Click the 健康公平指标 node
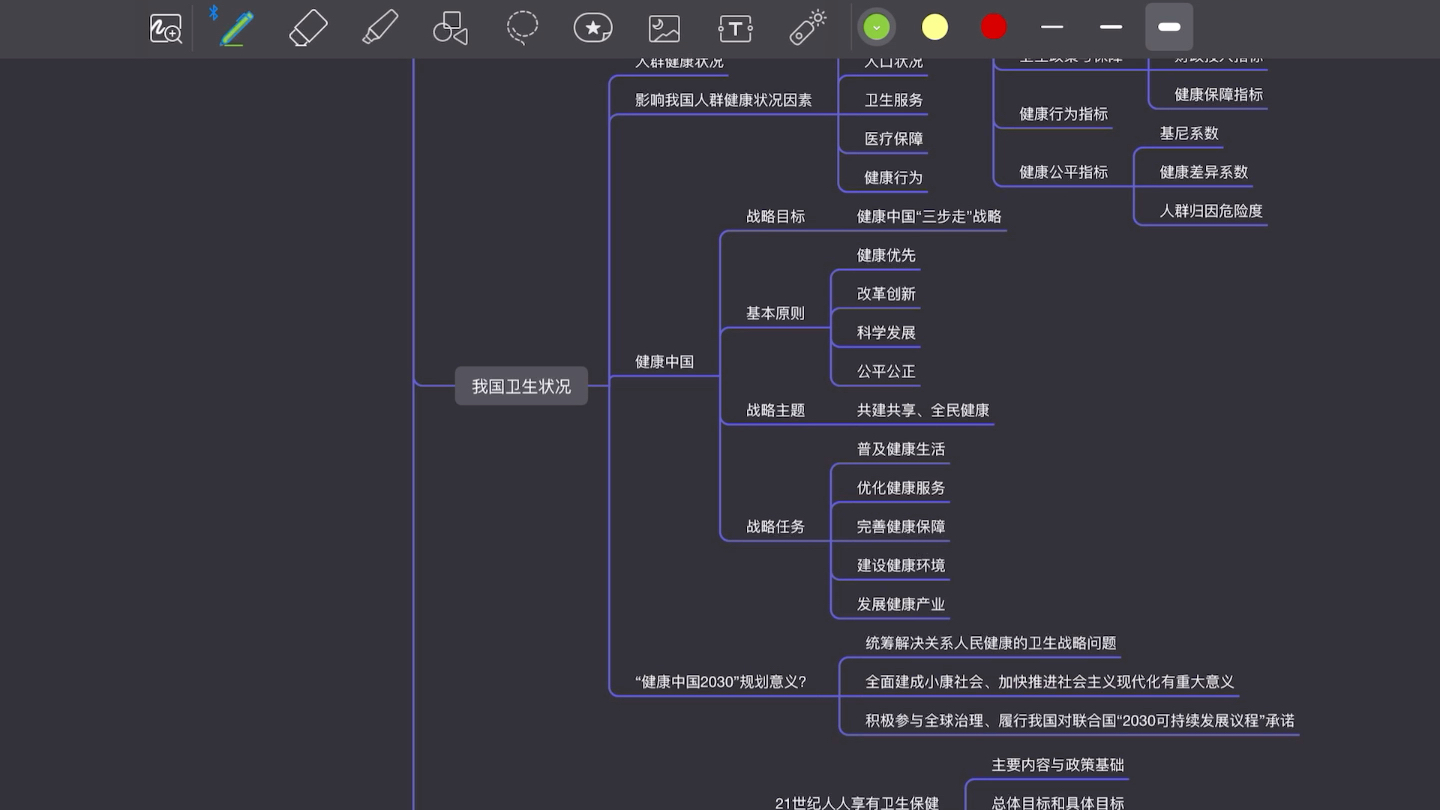This screenshot has height=810, width=1440. [1064, 172]
